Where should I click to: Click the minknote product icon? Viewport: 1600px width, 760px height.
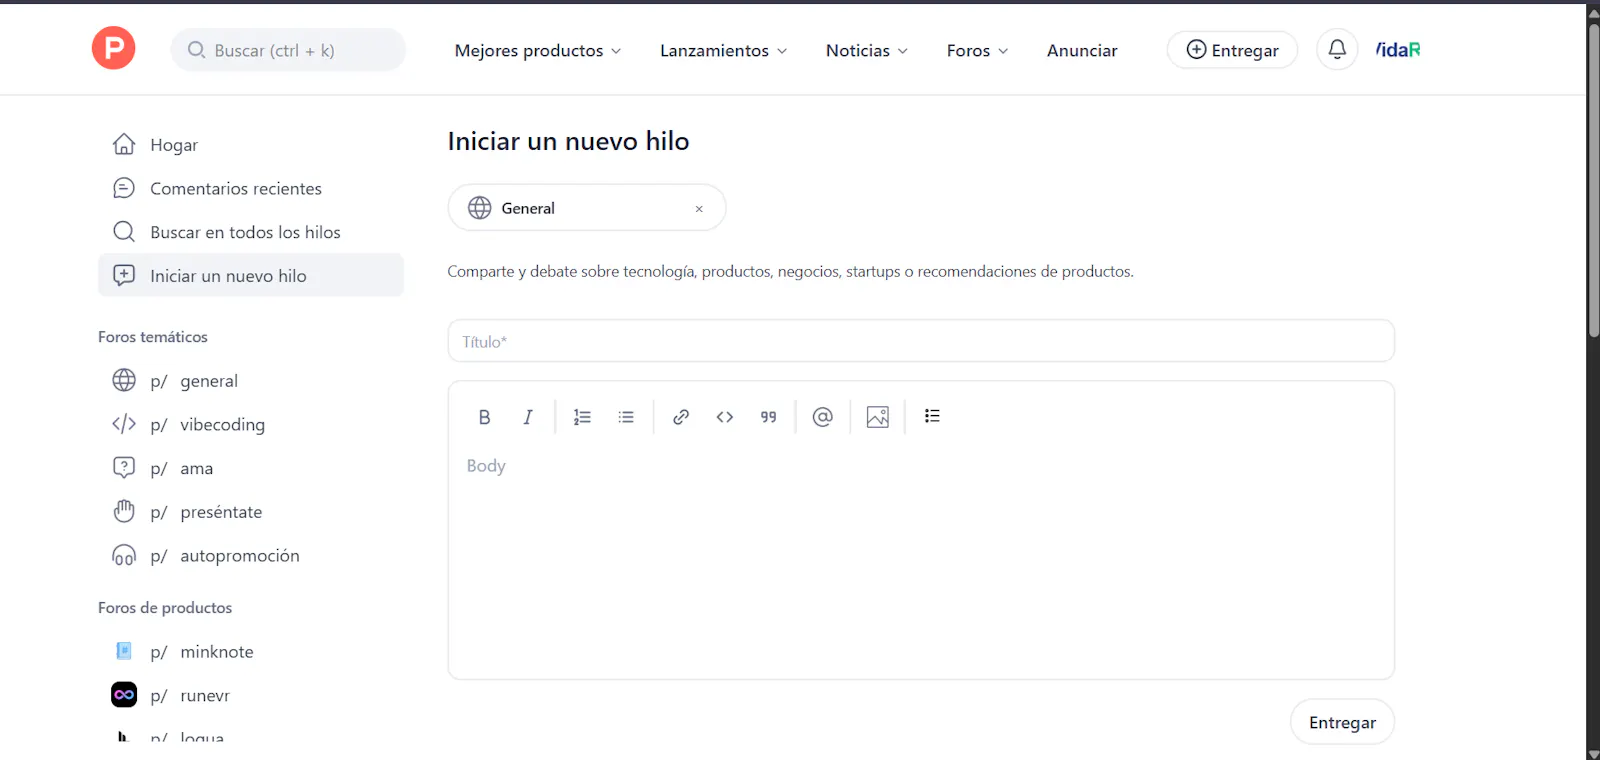(x=124, y=651)
